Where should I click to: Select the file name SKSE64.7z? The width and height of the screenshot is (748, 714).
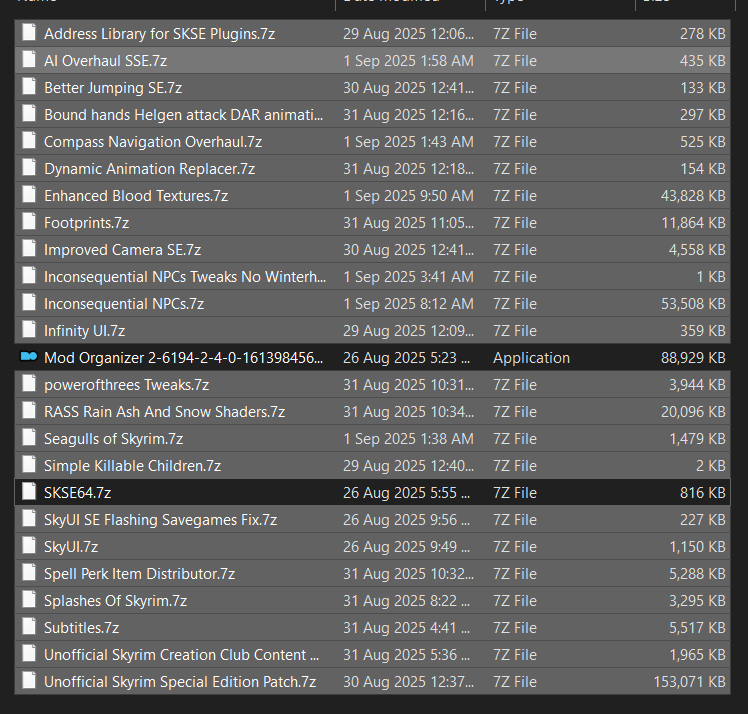pos(78,493)
